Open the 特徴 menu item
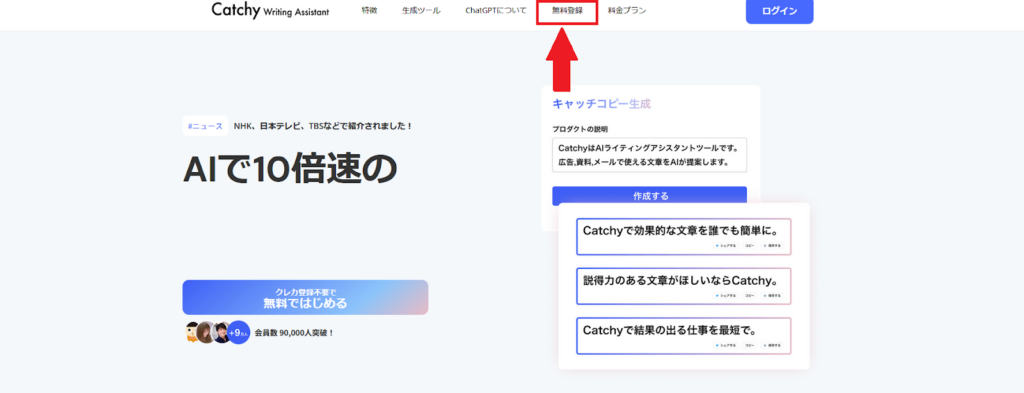Viewport: 1024px width, 393px height. coord(369,11)
